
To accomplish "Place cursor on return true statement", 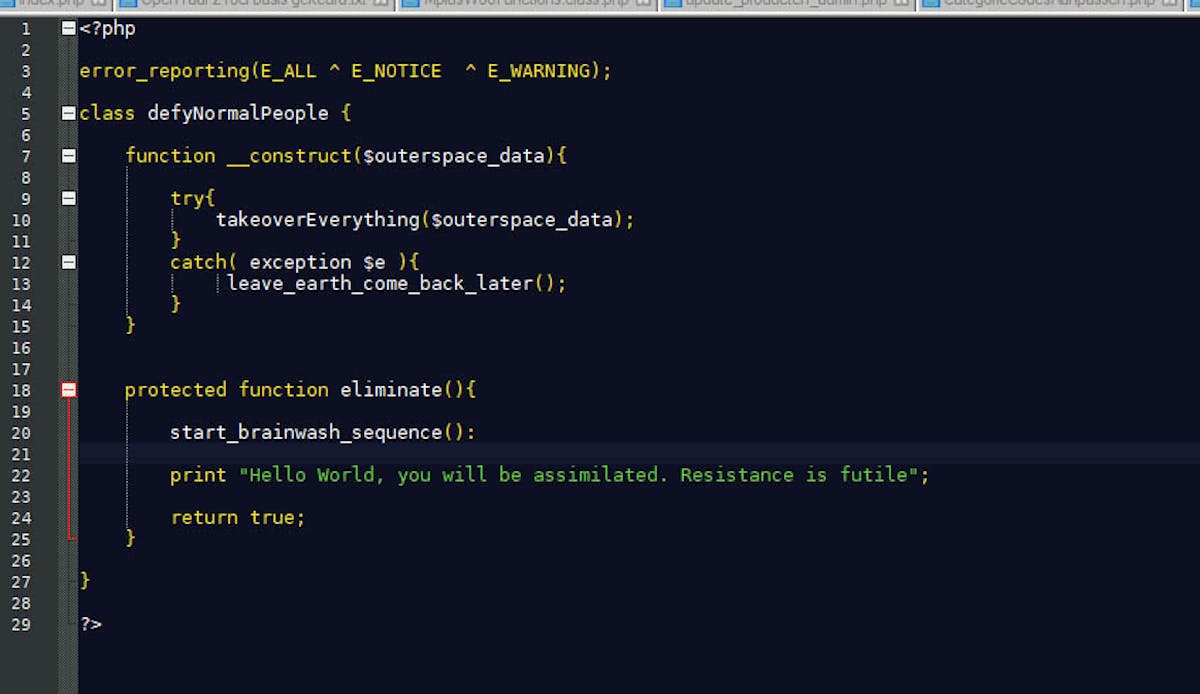I will [236, 518].
